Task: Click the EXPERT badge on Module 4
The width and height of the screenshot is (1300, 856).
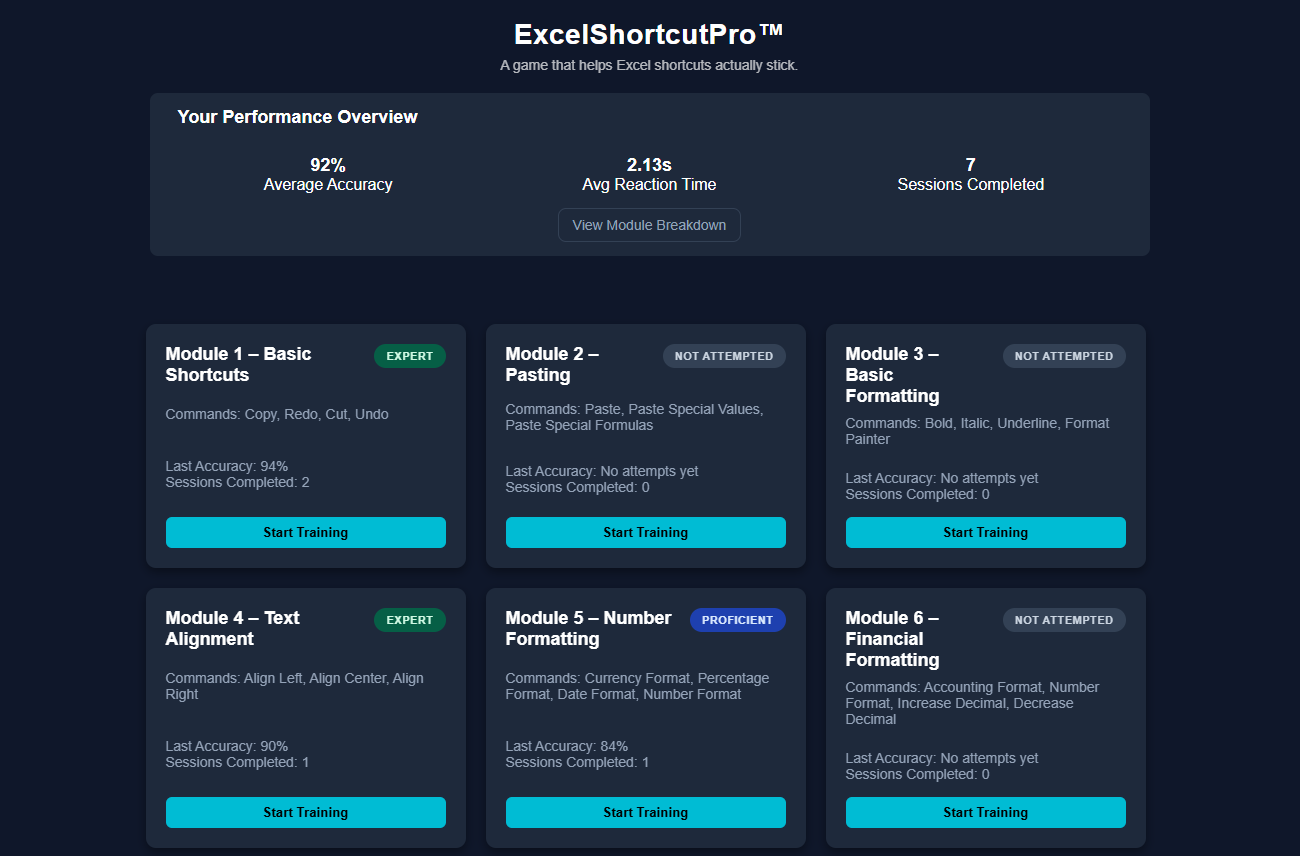Action: (x=410, y=619)
